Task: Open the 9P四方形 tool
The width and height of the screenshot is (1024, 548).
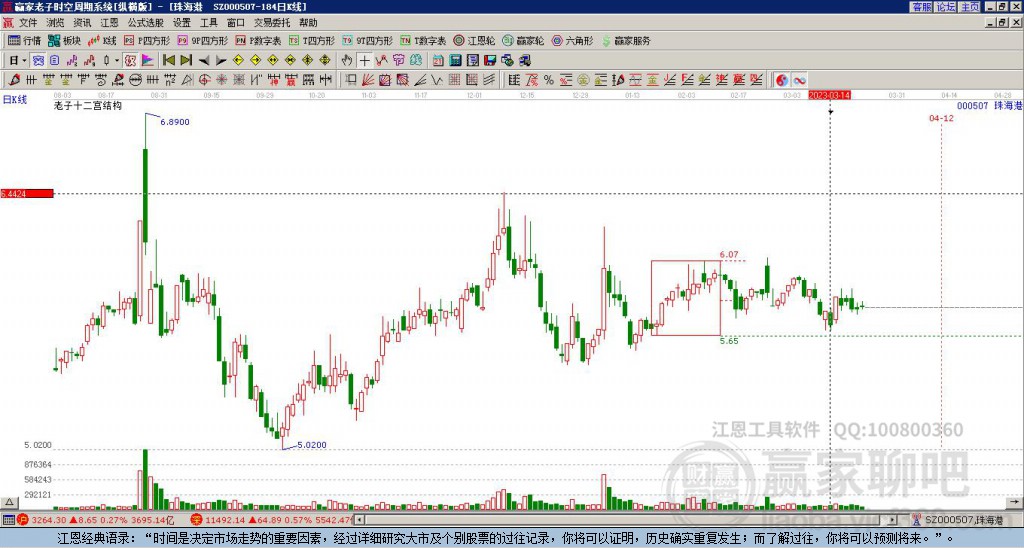Action: (202, 40)
